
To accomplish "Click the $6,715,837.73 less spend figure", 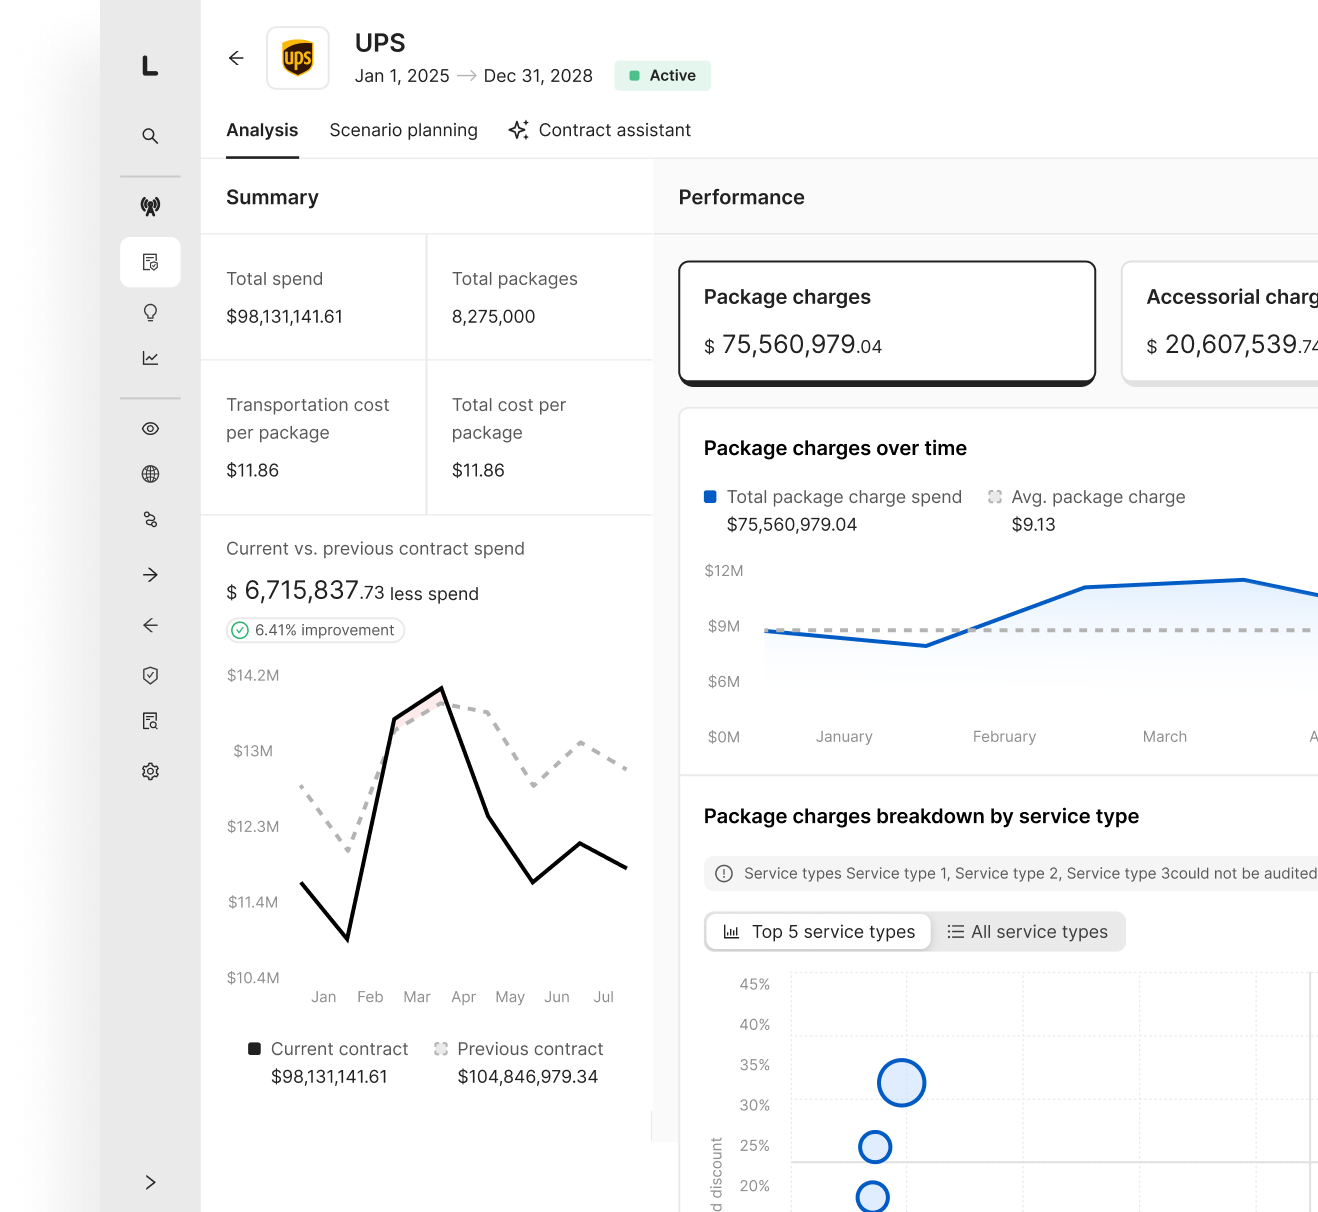I will click(352, 591).
